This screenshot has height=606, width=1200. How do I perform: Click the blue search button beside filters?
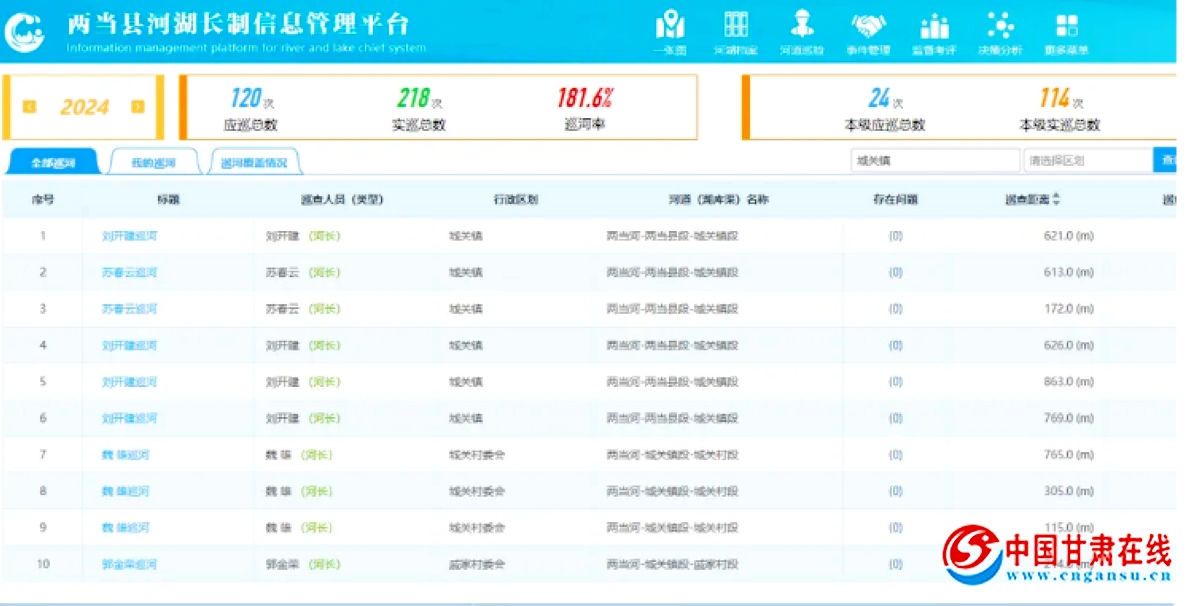[1166, 160]
